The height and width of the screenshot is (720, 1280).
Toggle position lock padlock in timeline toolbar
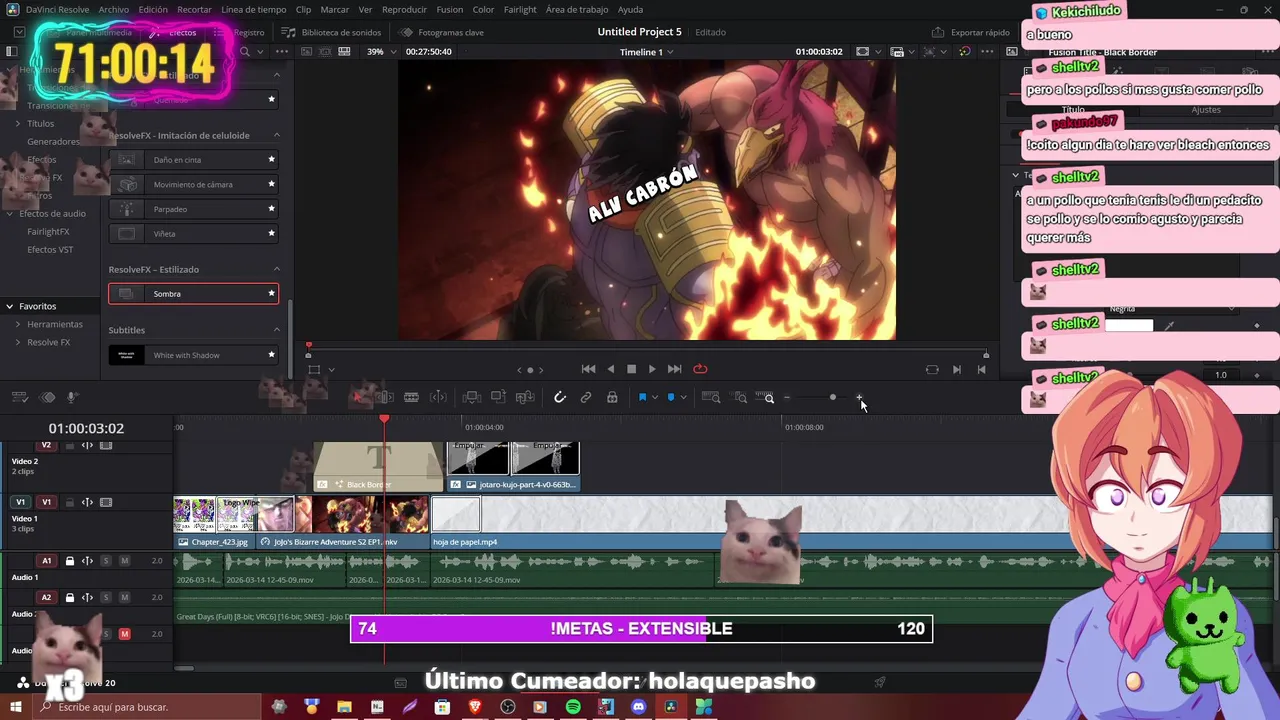[612, 397]
